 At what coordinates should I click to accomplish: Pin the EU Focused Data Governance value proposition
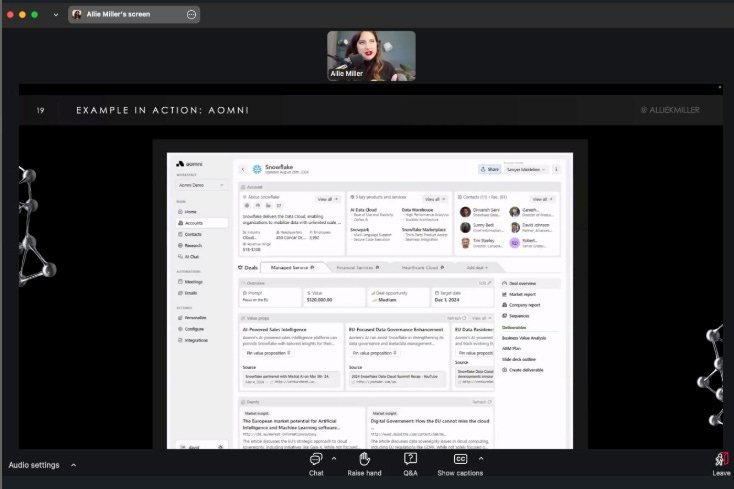(x=374, y=353)
